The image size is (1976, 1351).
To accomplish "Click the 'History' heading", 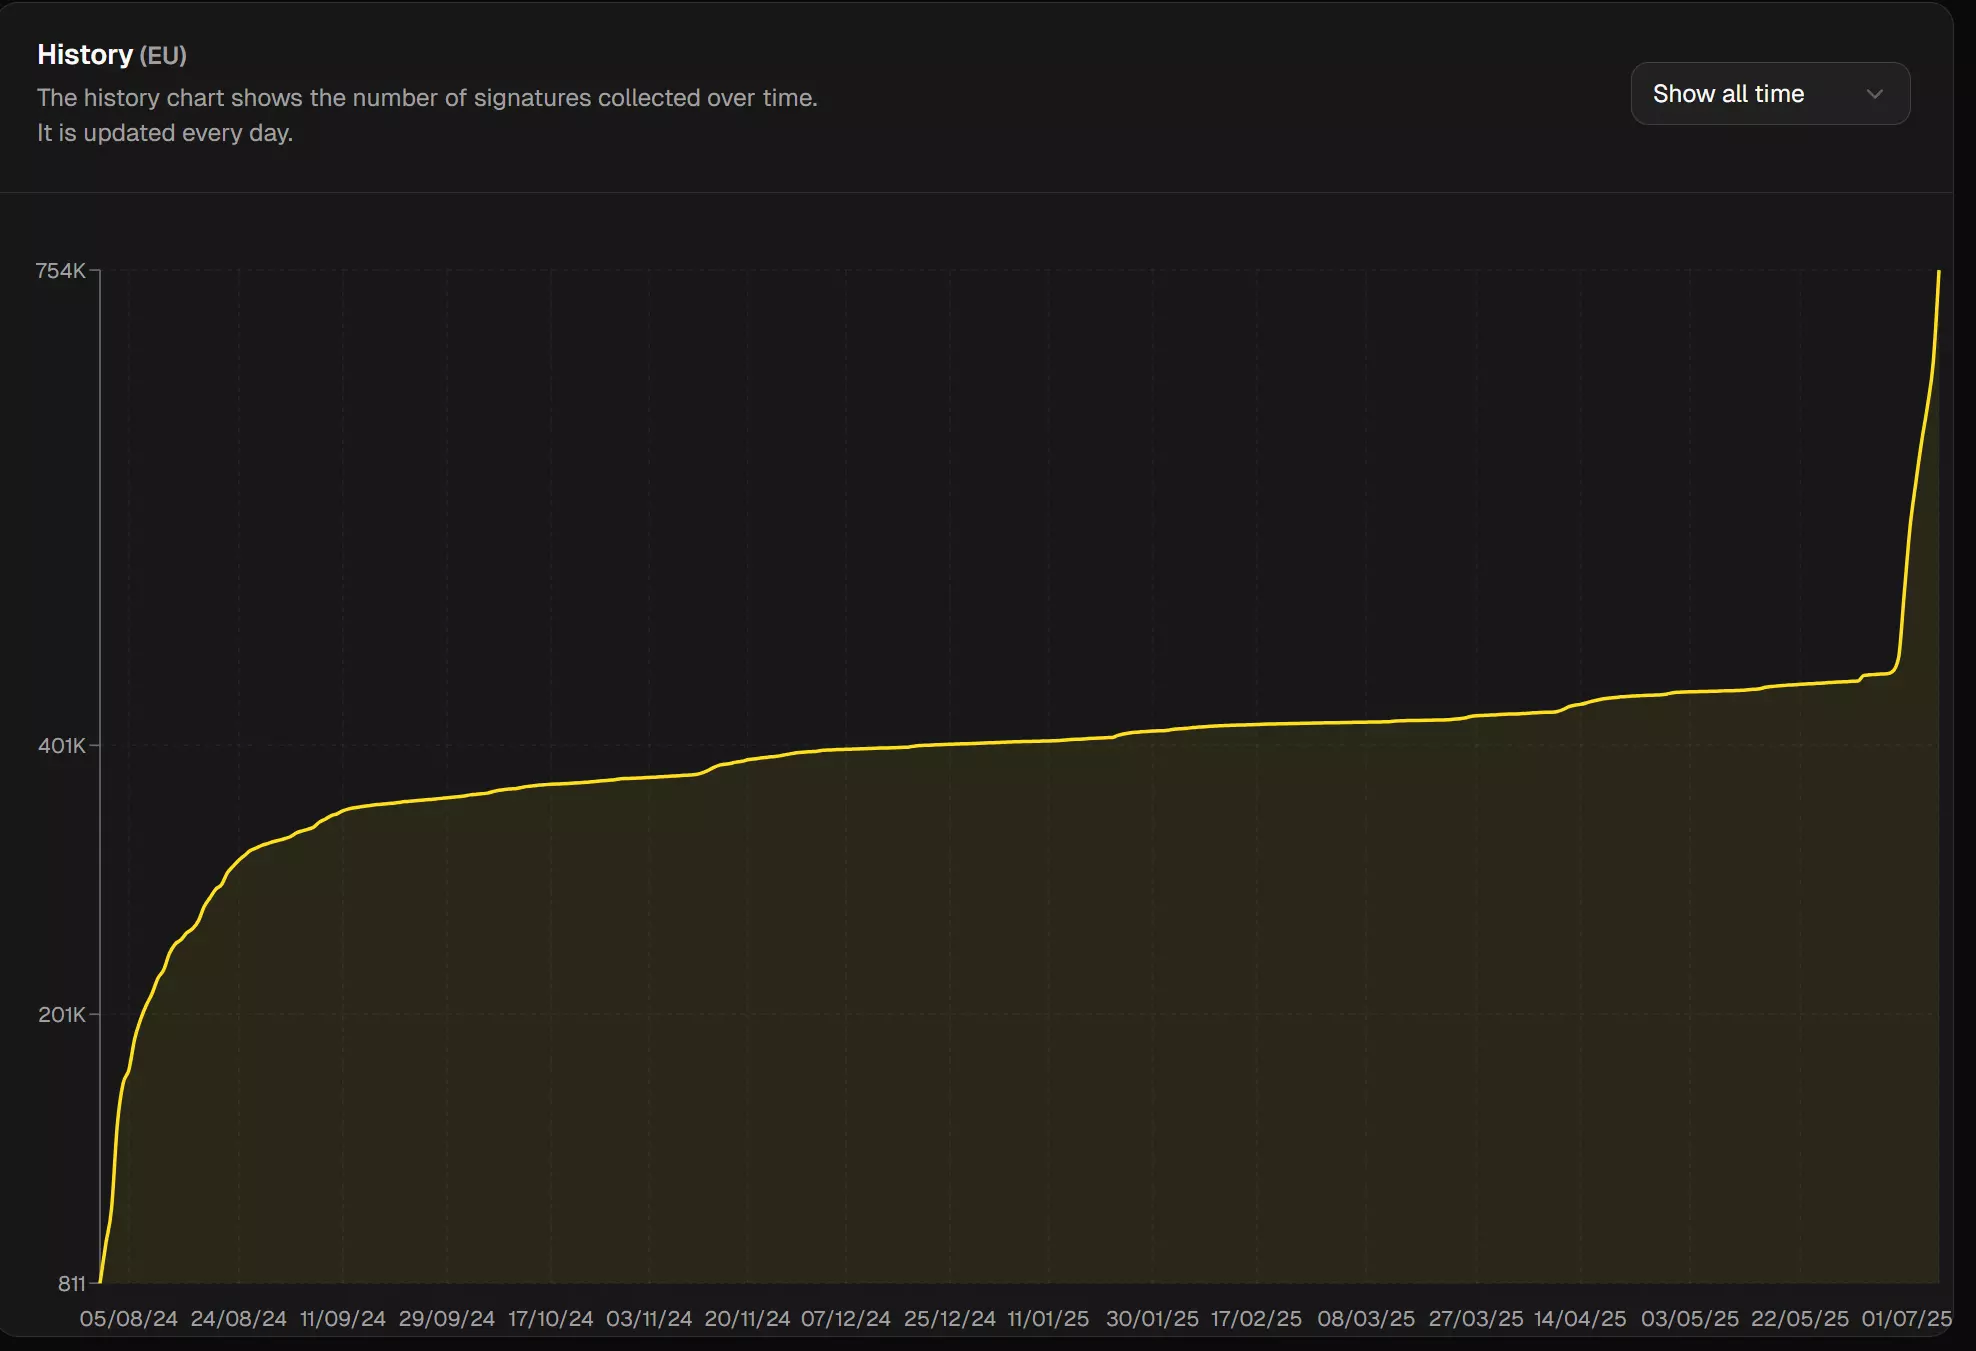I will pyautogui.click(x=85, y=54).
